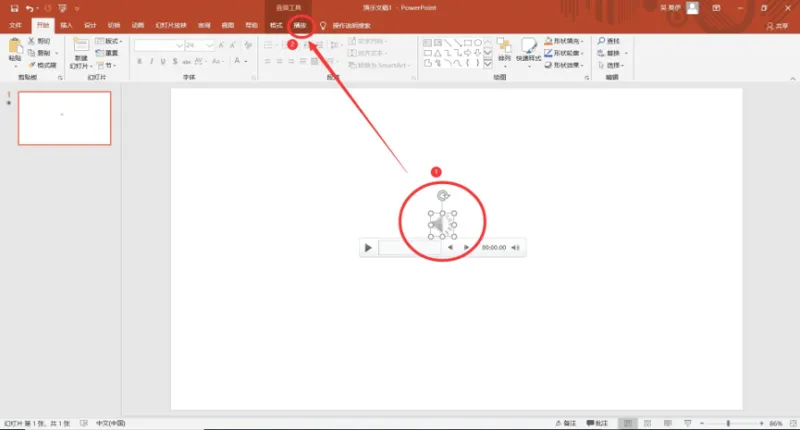Open the audio tools Format tab
Viewport: 800px width, 430px height.
276,25
